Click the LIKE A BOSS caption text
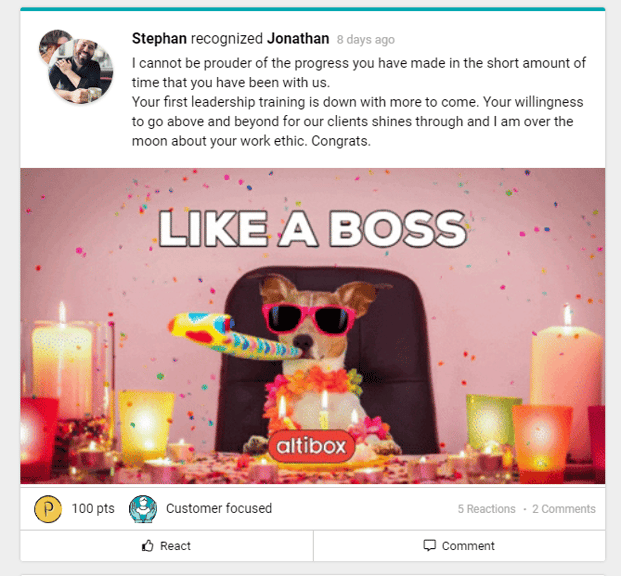This screenshot has height=576, width=621. (x=313, y=229)
